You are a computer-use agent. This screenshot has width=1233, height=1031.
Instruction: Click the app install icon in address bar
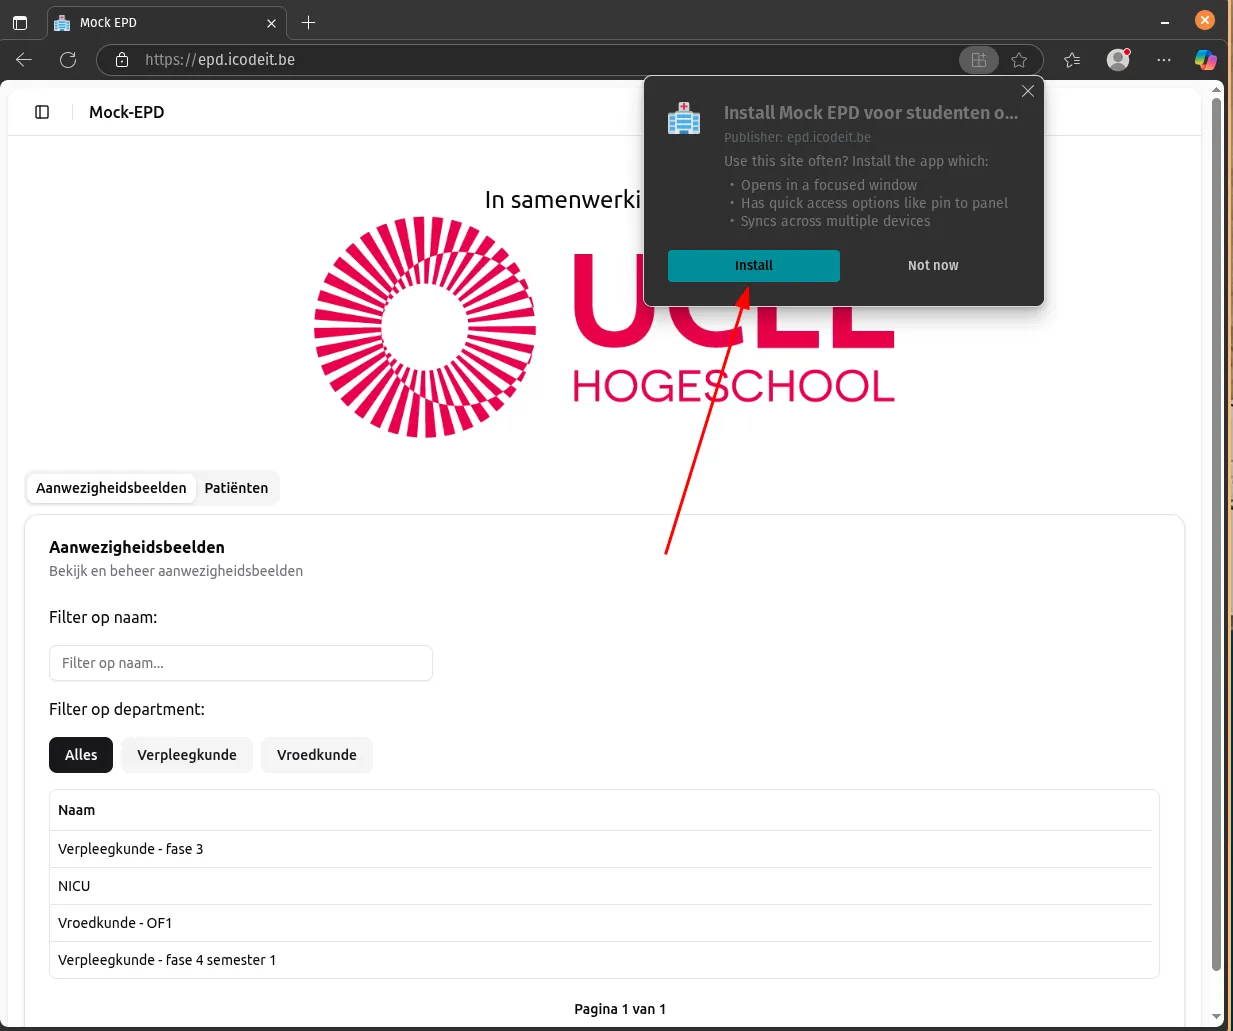tap(978, 60)
